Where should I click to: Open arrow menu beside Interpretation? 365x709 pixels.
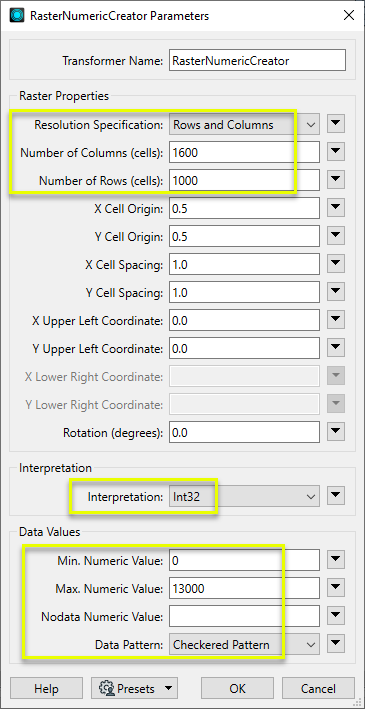(x=336, y=497)
